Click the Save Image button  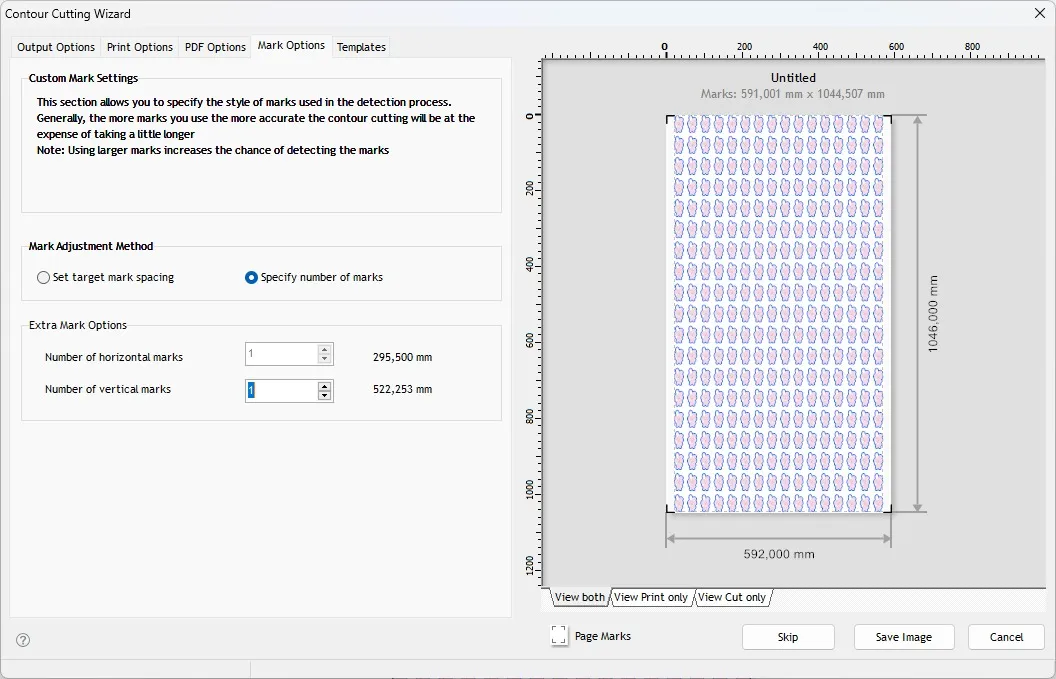point(904,637)
